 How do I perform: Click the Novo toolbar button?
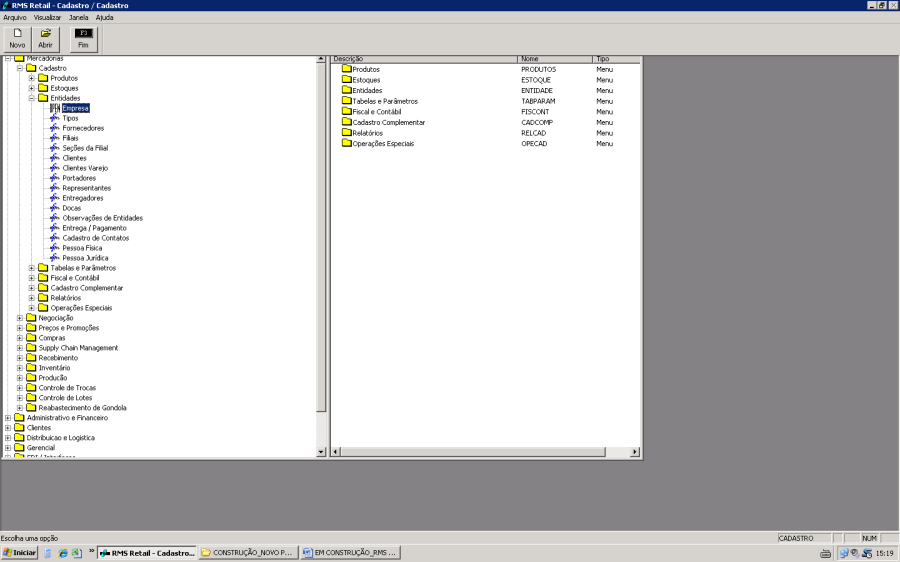pyautogui.click(x=17, y=39)
